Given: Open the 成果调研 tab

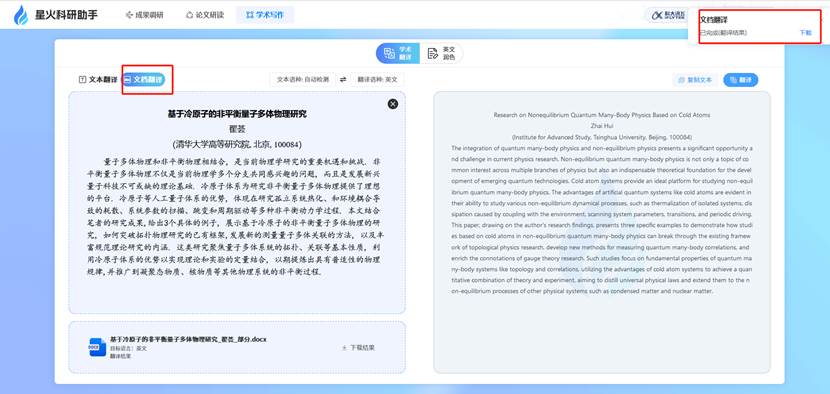Looking at the screenshot, I should (x=145, y=15).
